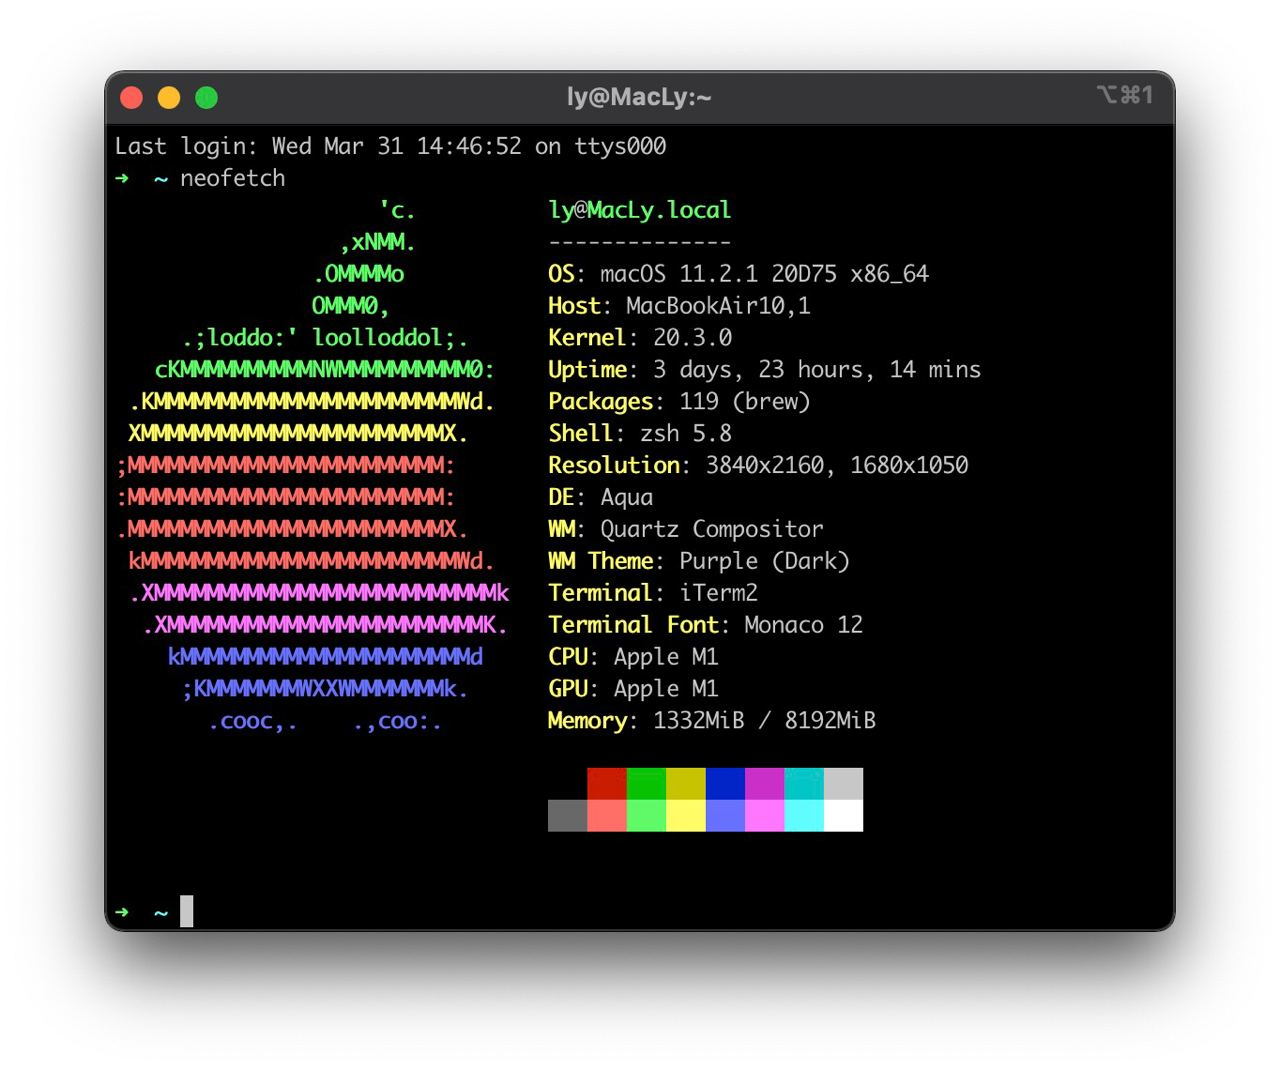
Task: Click the dark green color block
Action: [646, 784]
